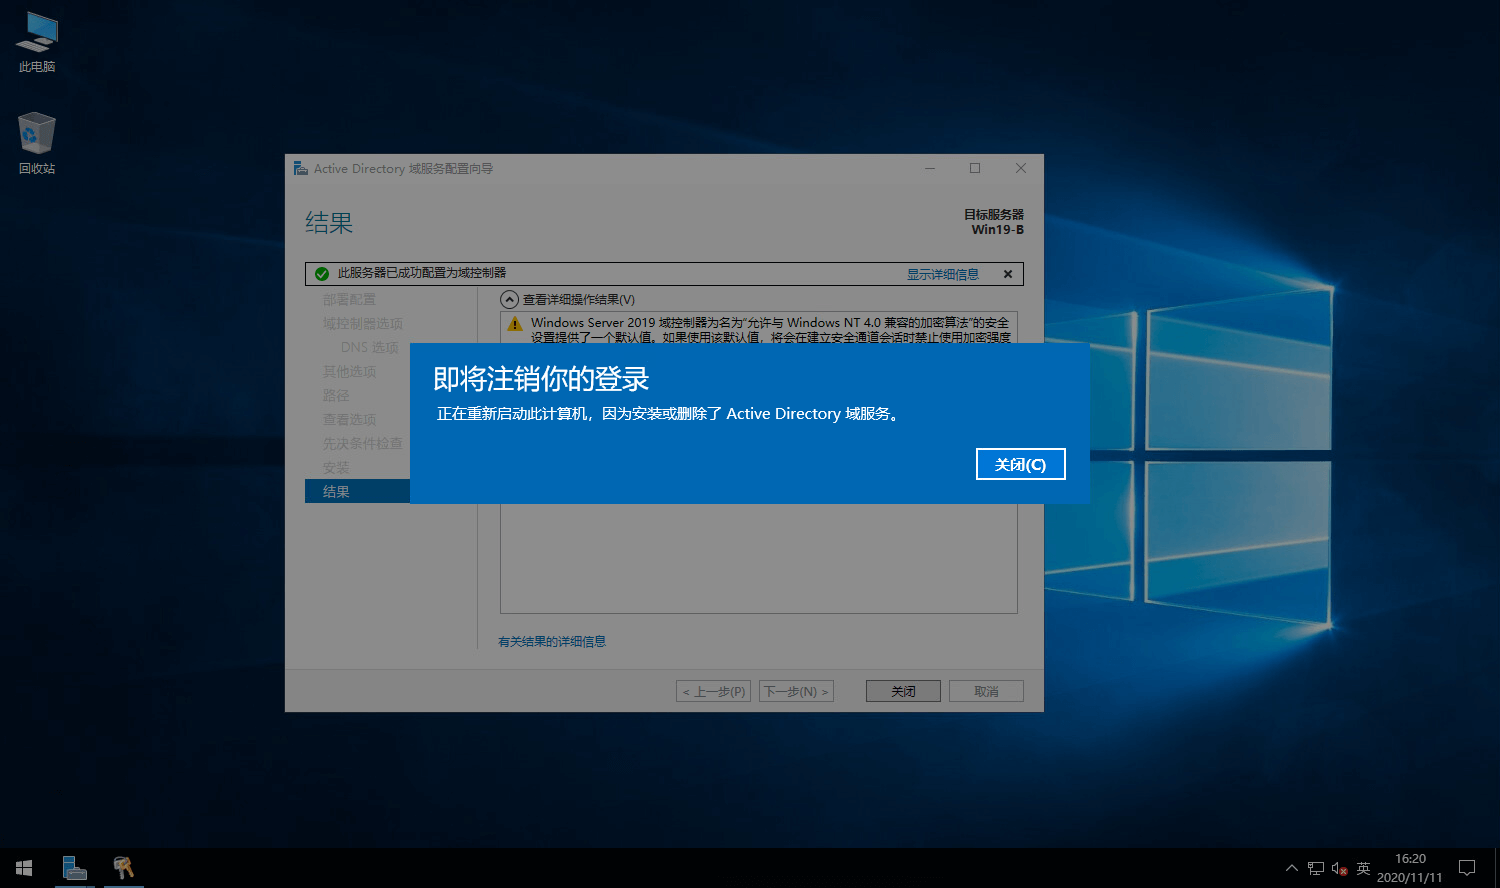This screenshot has height=888, width=1500.
Task: Select the 其他选项 step in the sidebar
Action: click(349, 371)
